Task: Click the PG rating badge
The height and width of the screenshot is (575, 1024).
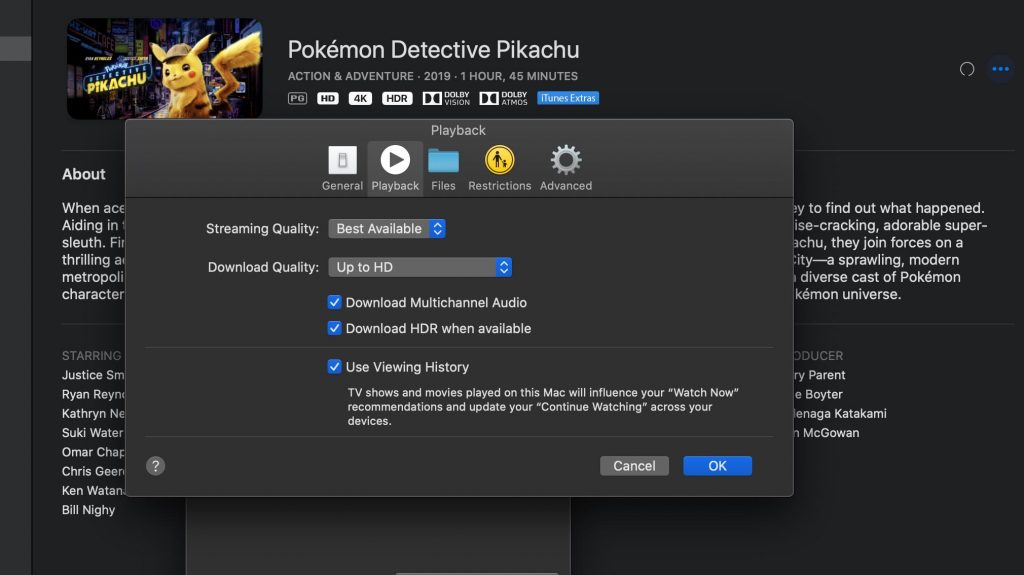Action: pyautogui.click(x=297, y=98)
